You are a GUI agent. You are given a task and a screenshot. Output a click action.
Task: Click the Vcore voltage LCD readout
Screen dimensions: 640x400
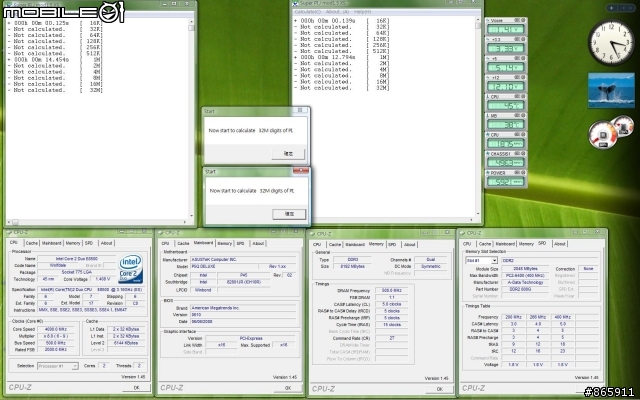(505, 29)
